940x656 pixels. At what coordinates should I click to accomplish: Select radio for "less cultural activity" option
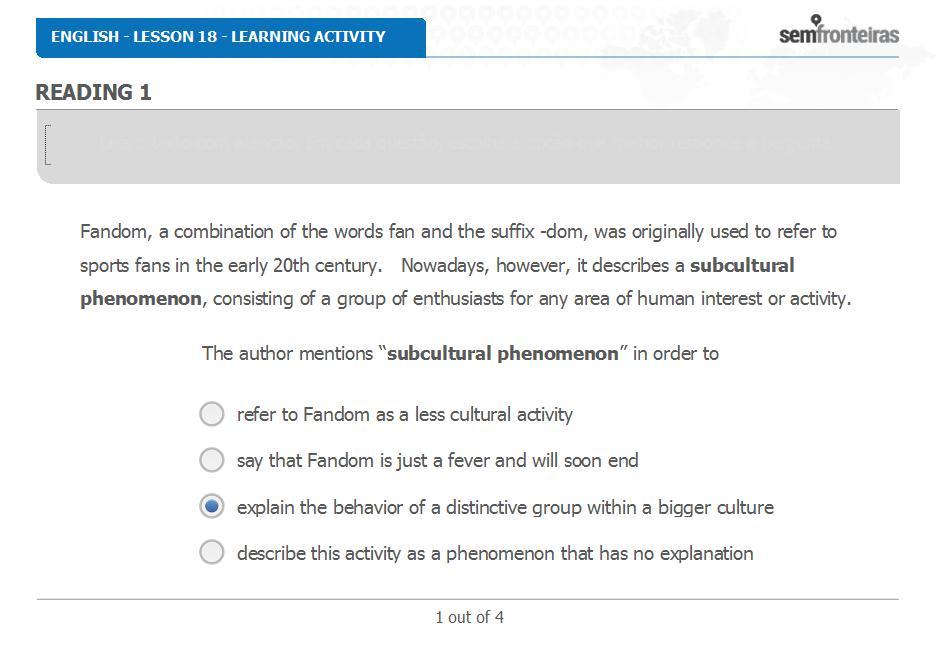click(x=212, y=414)
